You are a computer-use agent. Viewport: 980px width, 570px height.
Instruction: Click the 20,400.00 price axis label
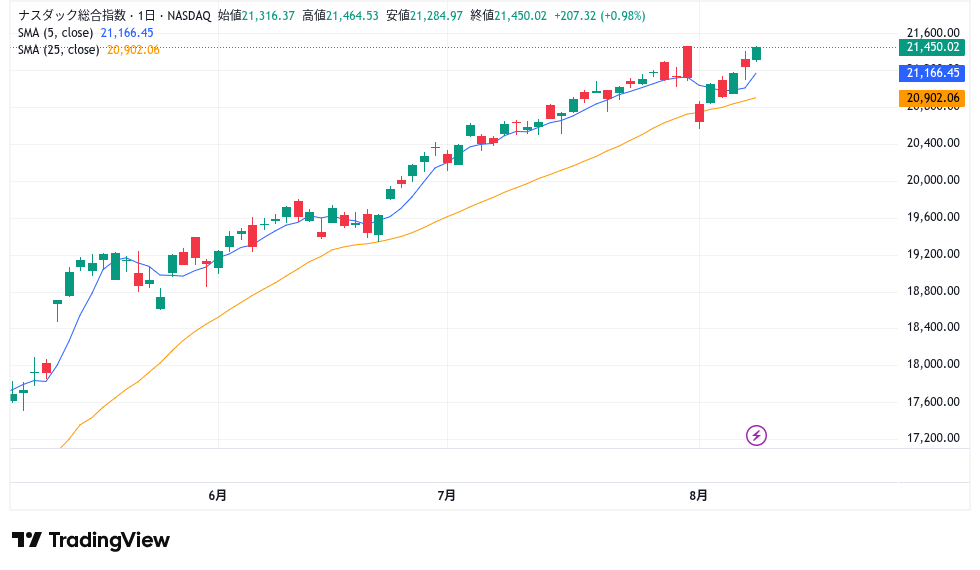coord(933,143)
